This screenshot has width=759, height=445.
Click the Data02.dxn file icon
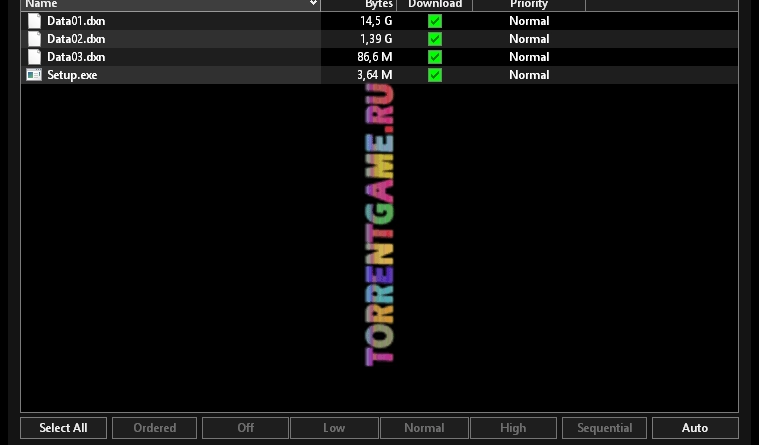point(34,39)
